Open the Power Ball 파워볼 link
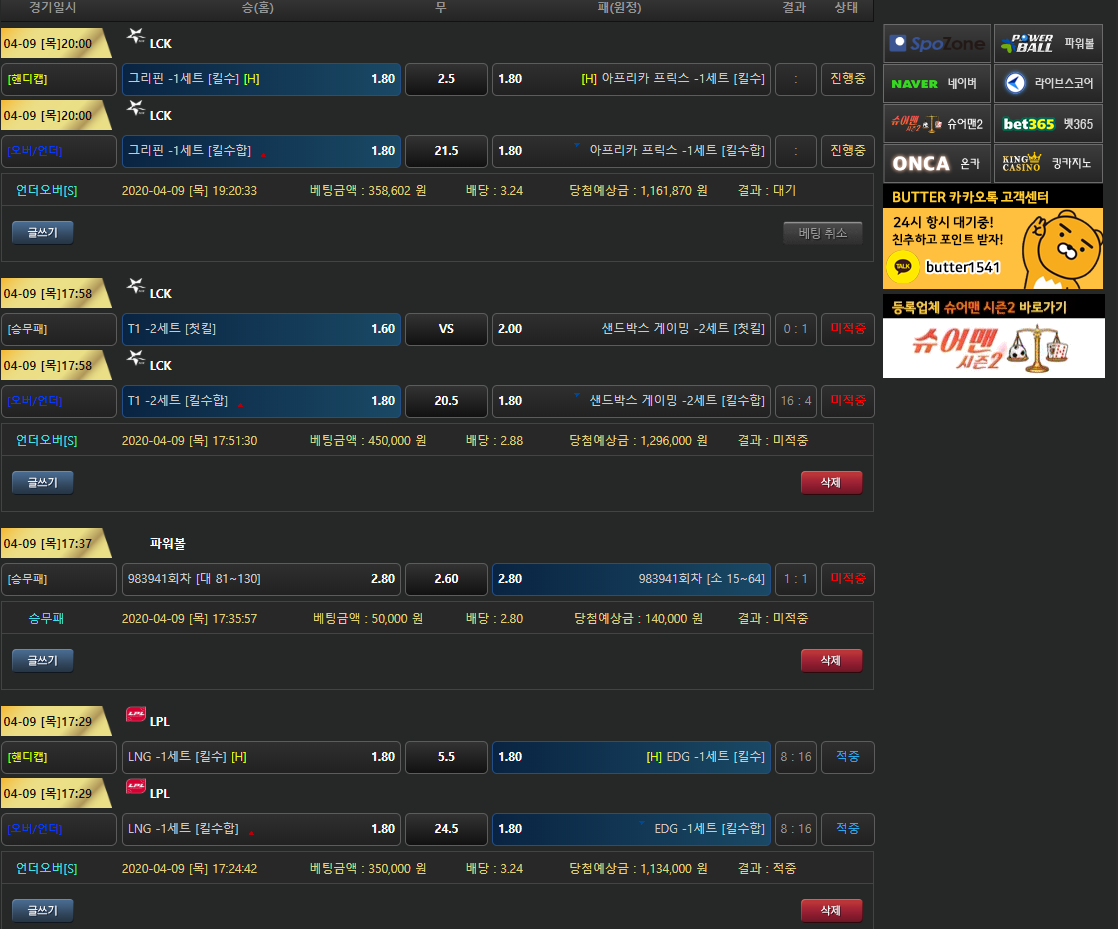Screen dimensions: 1118x929 click(1048, 43)
